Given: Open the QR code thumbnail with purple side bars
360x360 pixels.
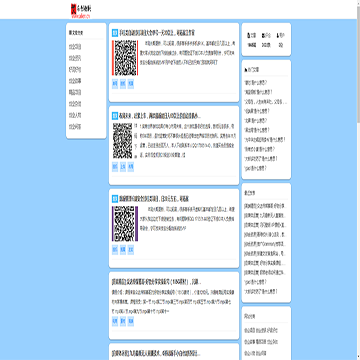Looking at the screenshot, I should click(x=125, y=224).
